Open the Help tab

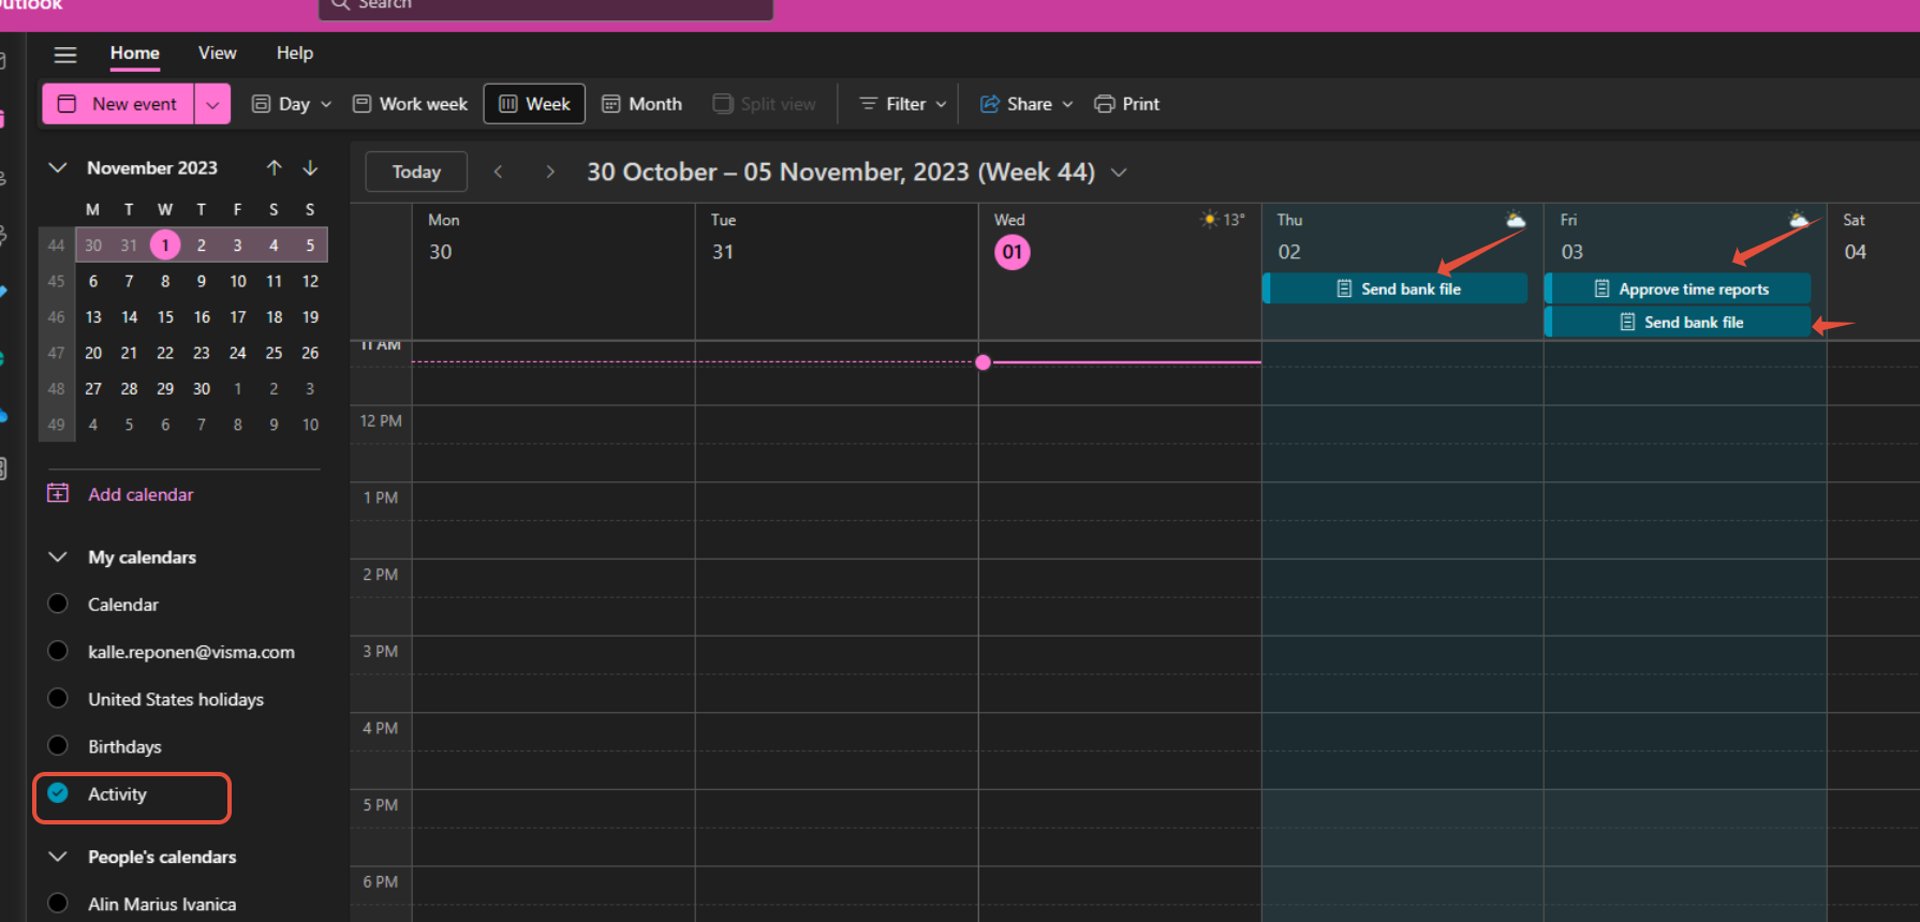[294, 53]
